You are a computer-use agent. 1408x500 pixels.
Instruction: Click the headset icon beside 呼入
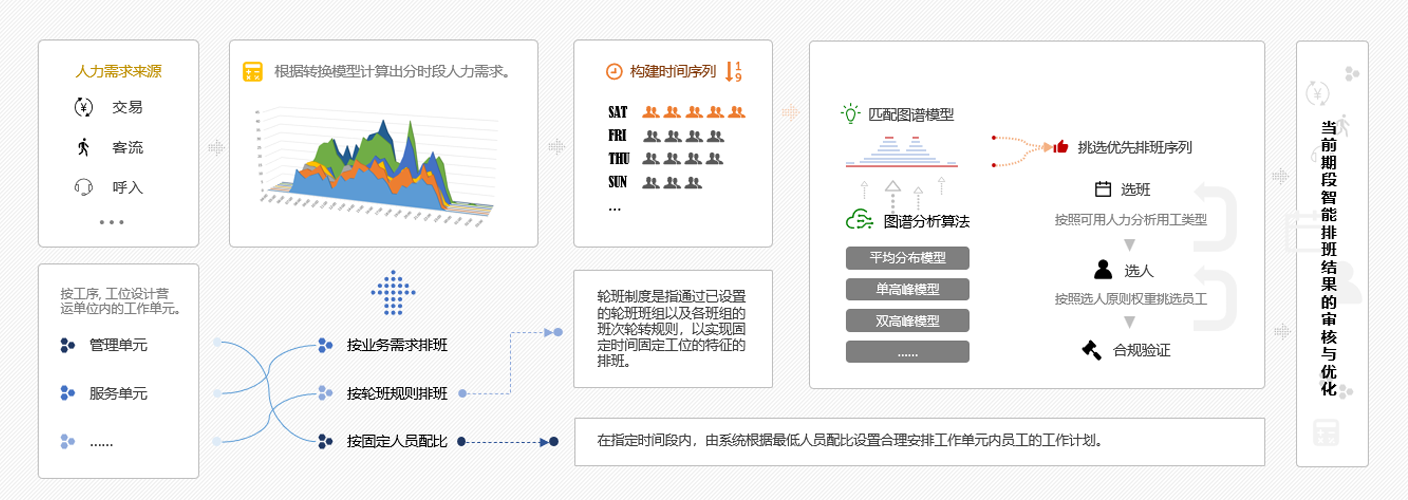[x=84, y=187]
